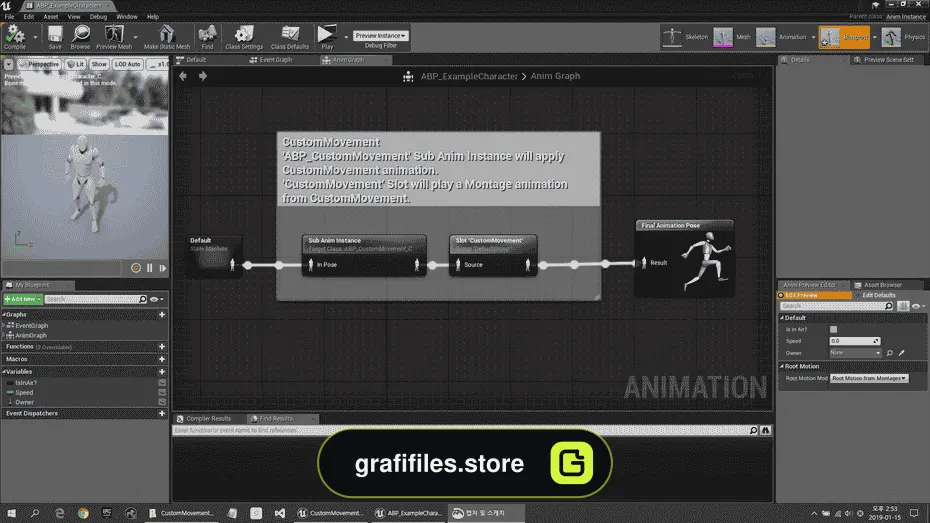Click the Class Settings icon
This screenshot has width=930, height=523.
coord(244,37)
